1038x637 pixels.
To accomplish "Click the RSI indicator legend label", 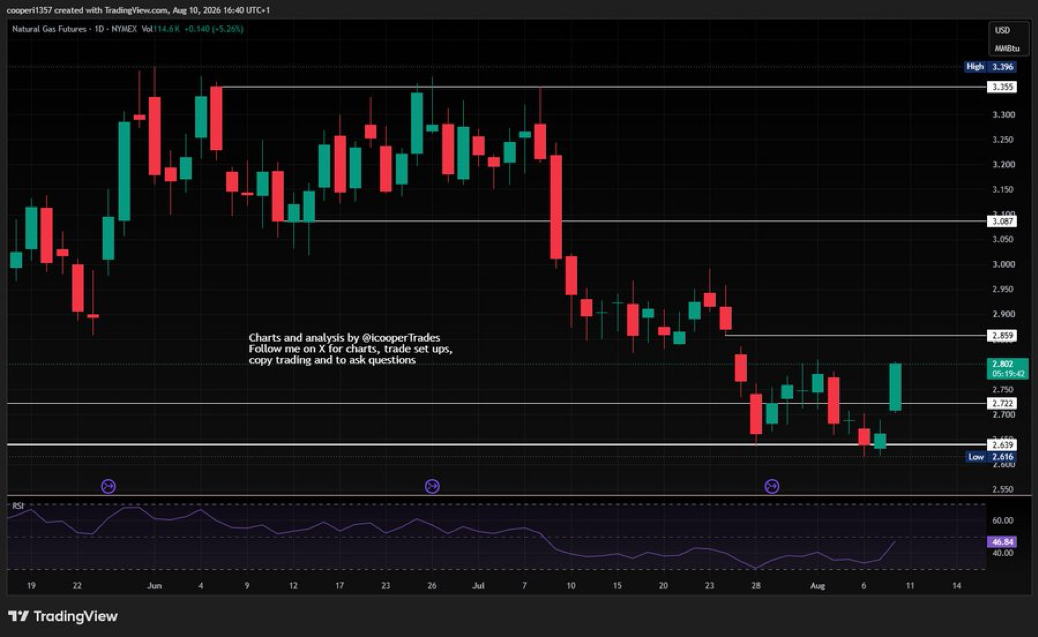I will click(x=18, y=506).
